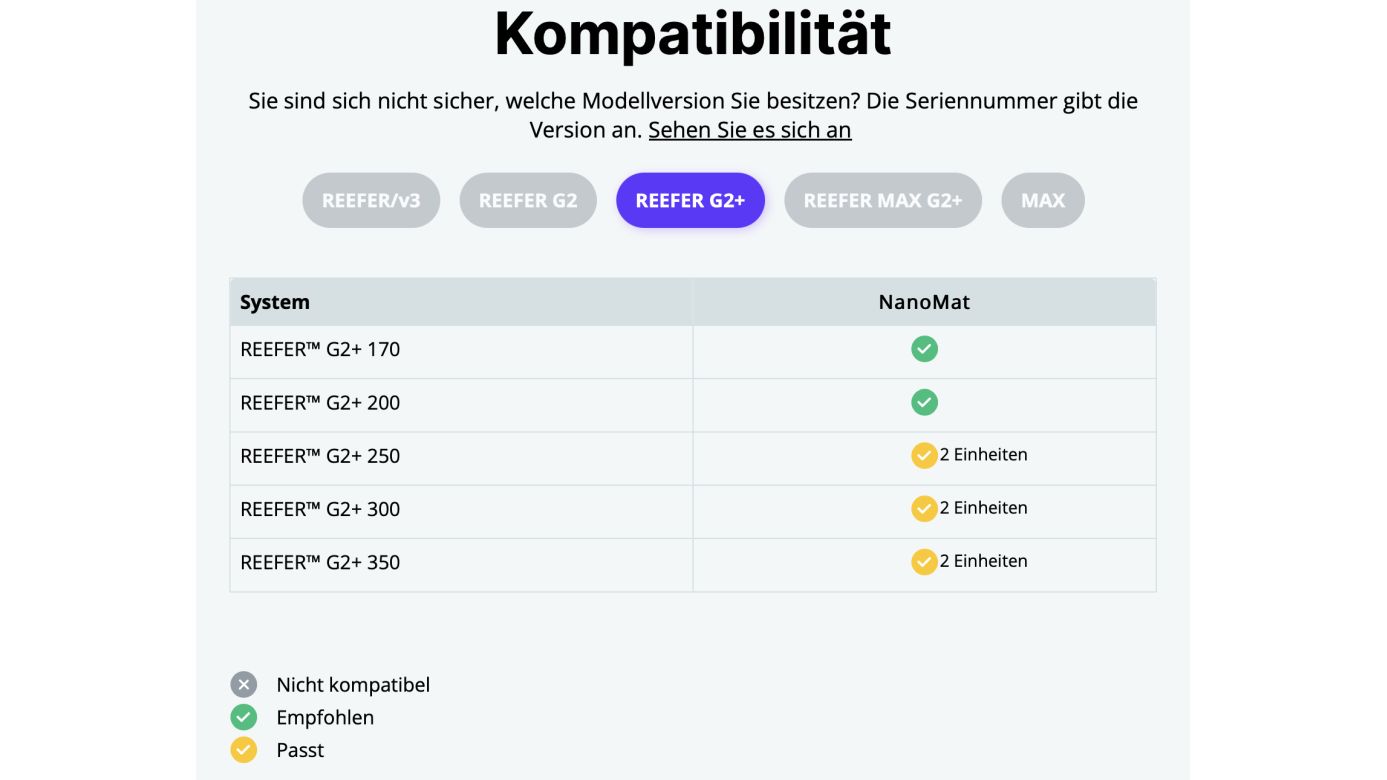The image size is (1387, 780).
Task: Click green checkmark for REEFER G2+ 170
Action: [924, 349]
